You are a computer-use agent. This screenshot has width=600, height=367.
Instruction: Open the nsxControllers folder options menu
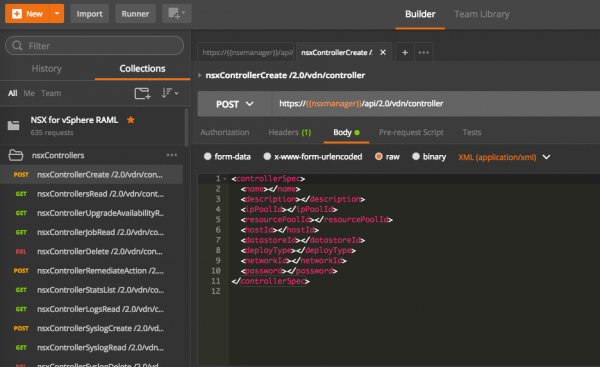coord(172,155)
